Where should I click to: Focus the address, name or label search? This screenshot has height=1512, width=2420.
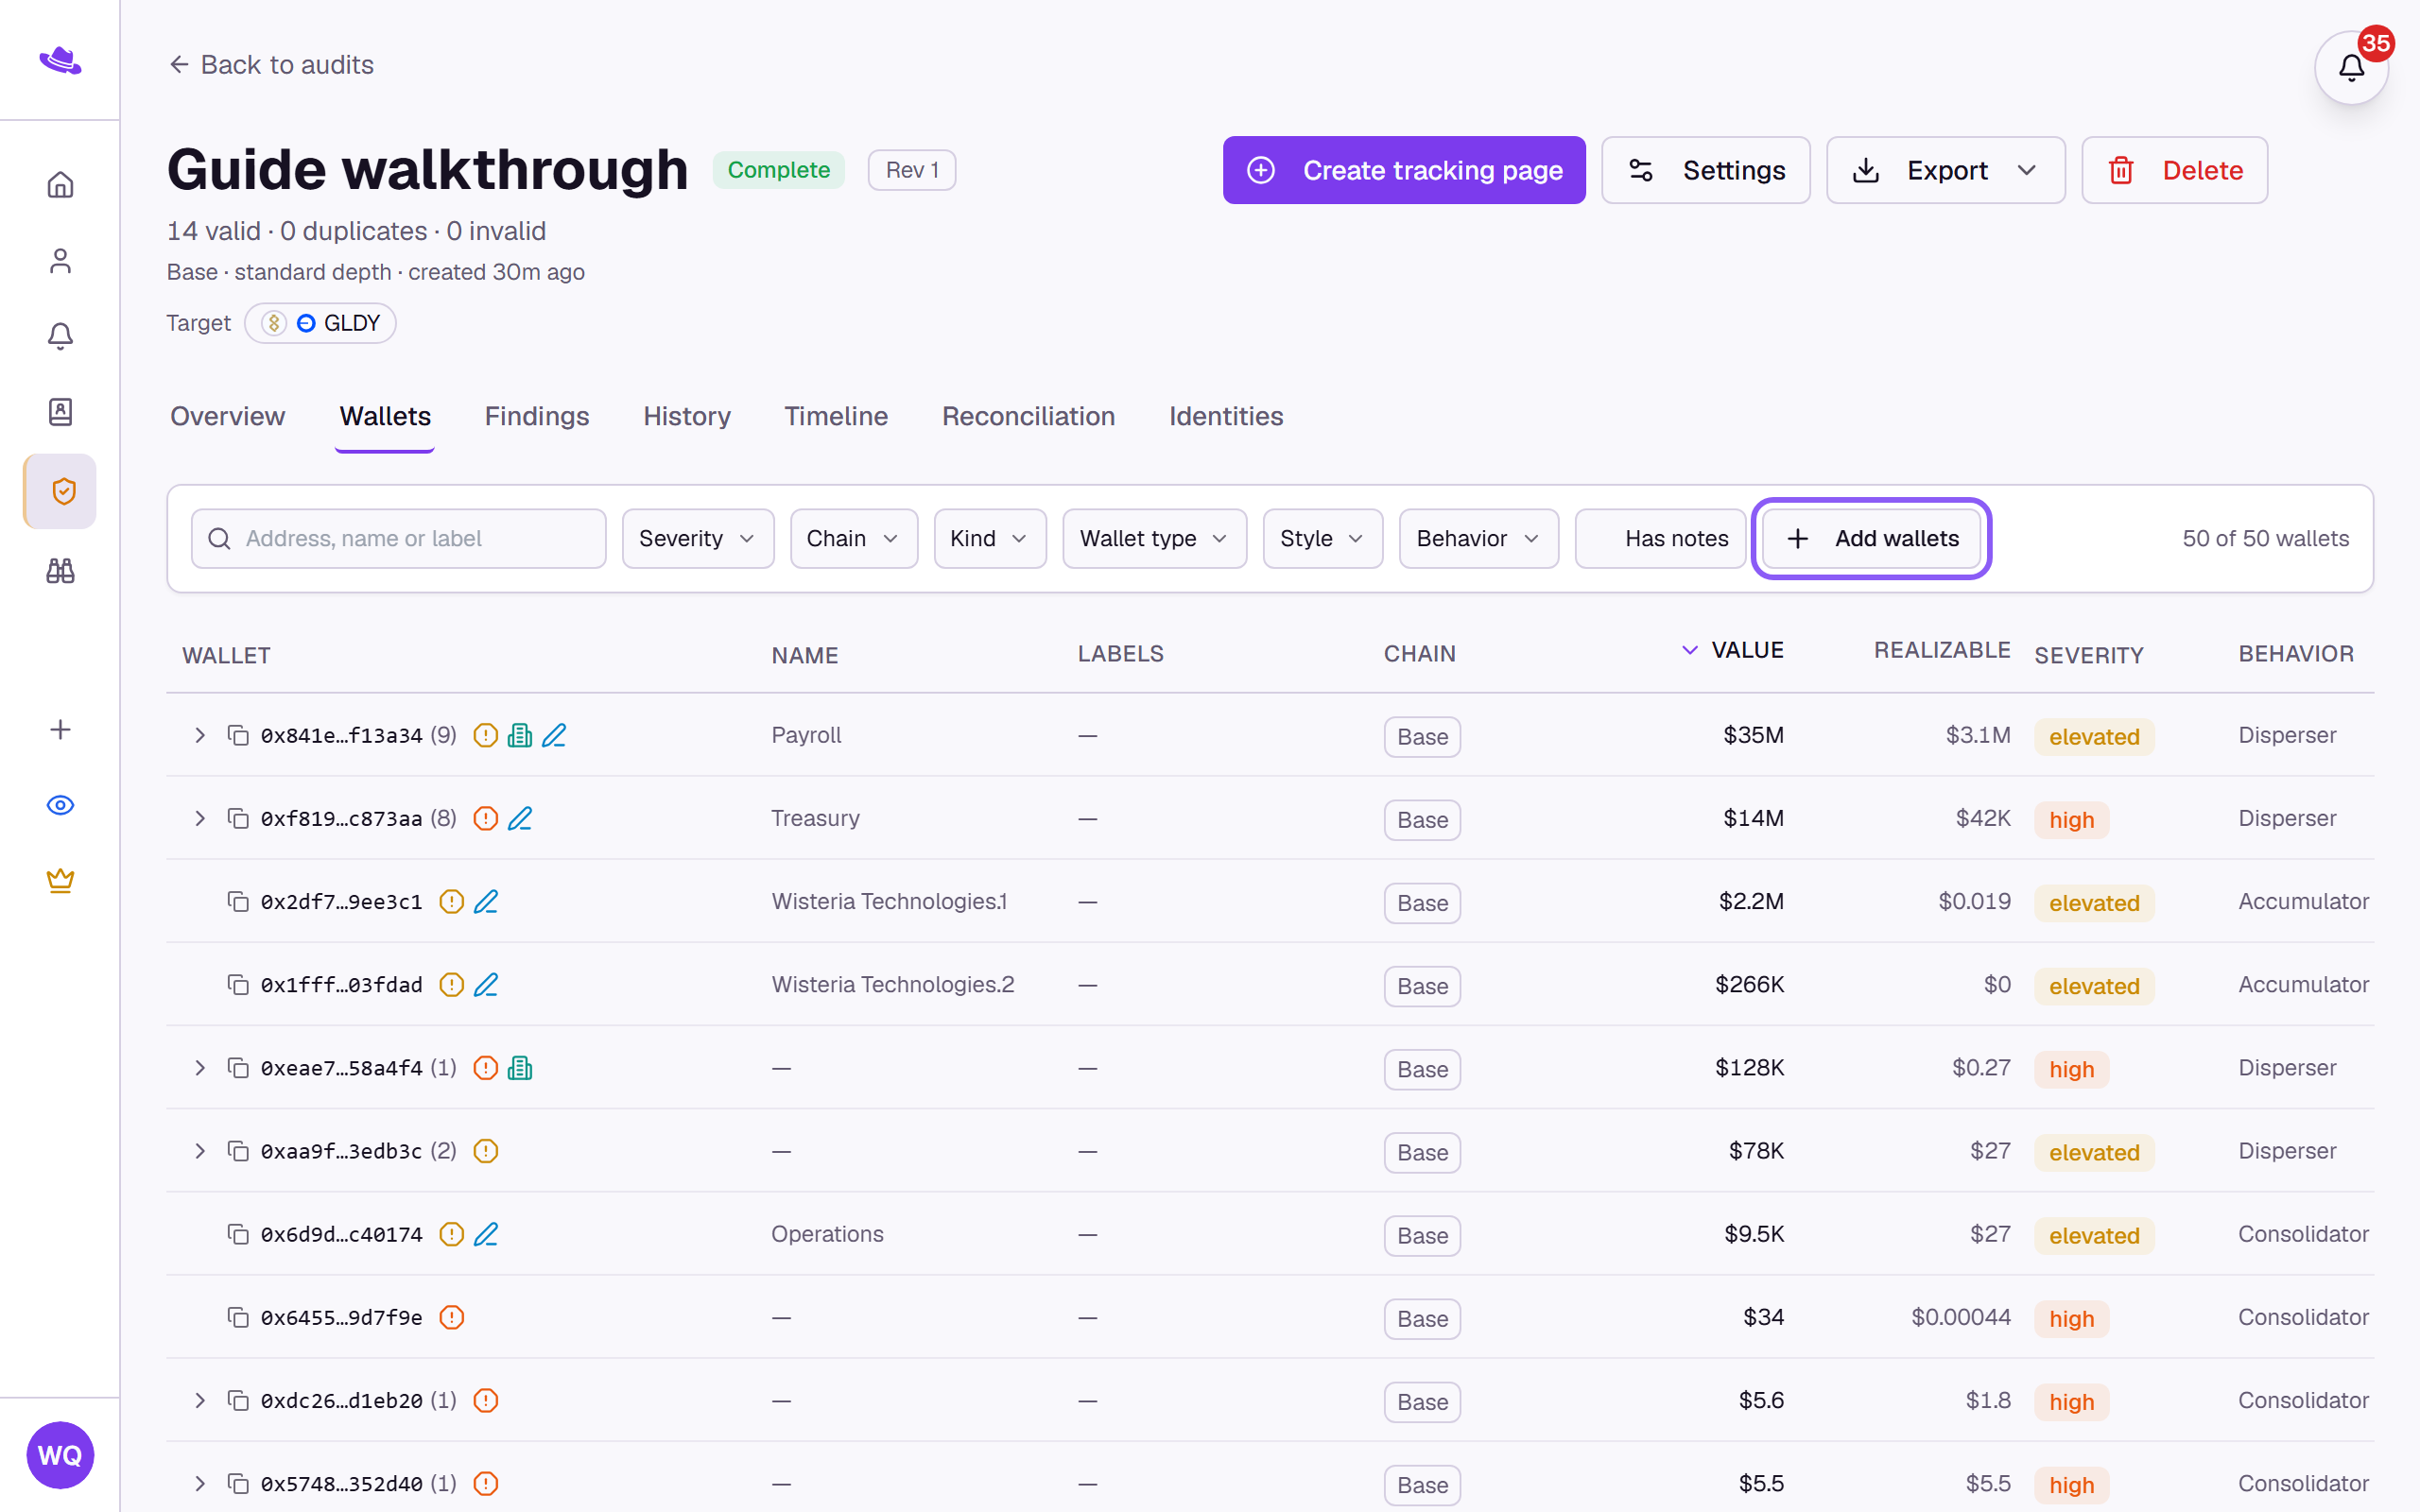[398, 539]
